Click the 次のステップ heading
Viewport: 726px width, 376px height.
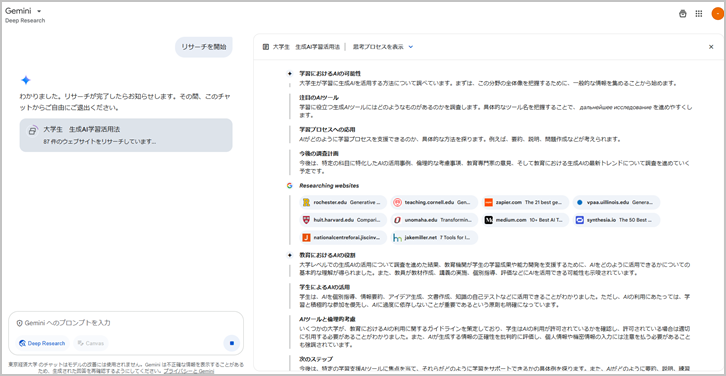click(x=316, y=359)
